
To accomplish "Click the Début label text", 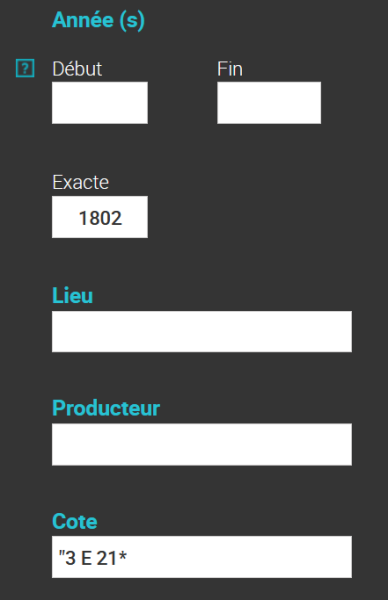I will (77, 69).
